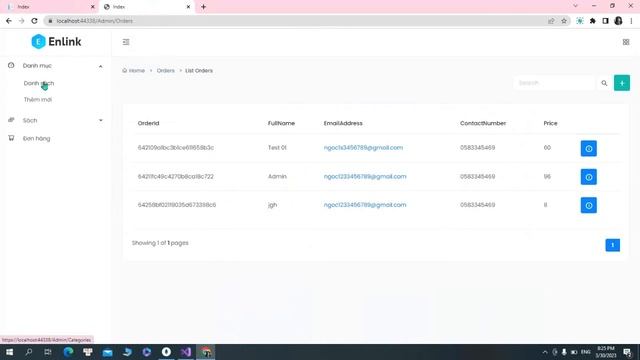
Task: Open Chrome three-dot menu
Action: [631, 21]
